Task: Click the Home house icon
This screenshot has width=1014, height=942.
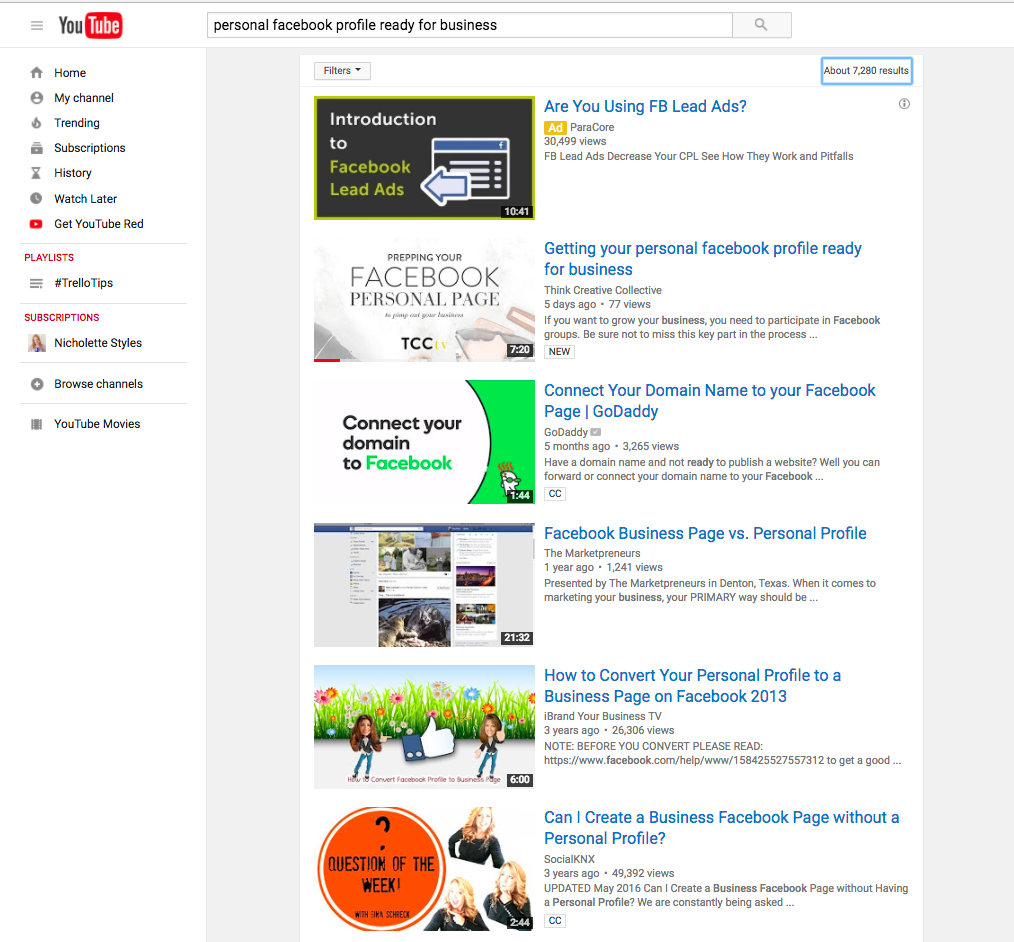Action: pyautogui.click(x=36, y=72)
